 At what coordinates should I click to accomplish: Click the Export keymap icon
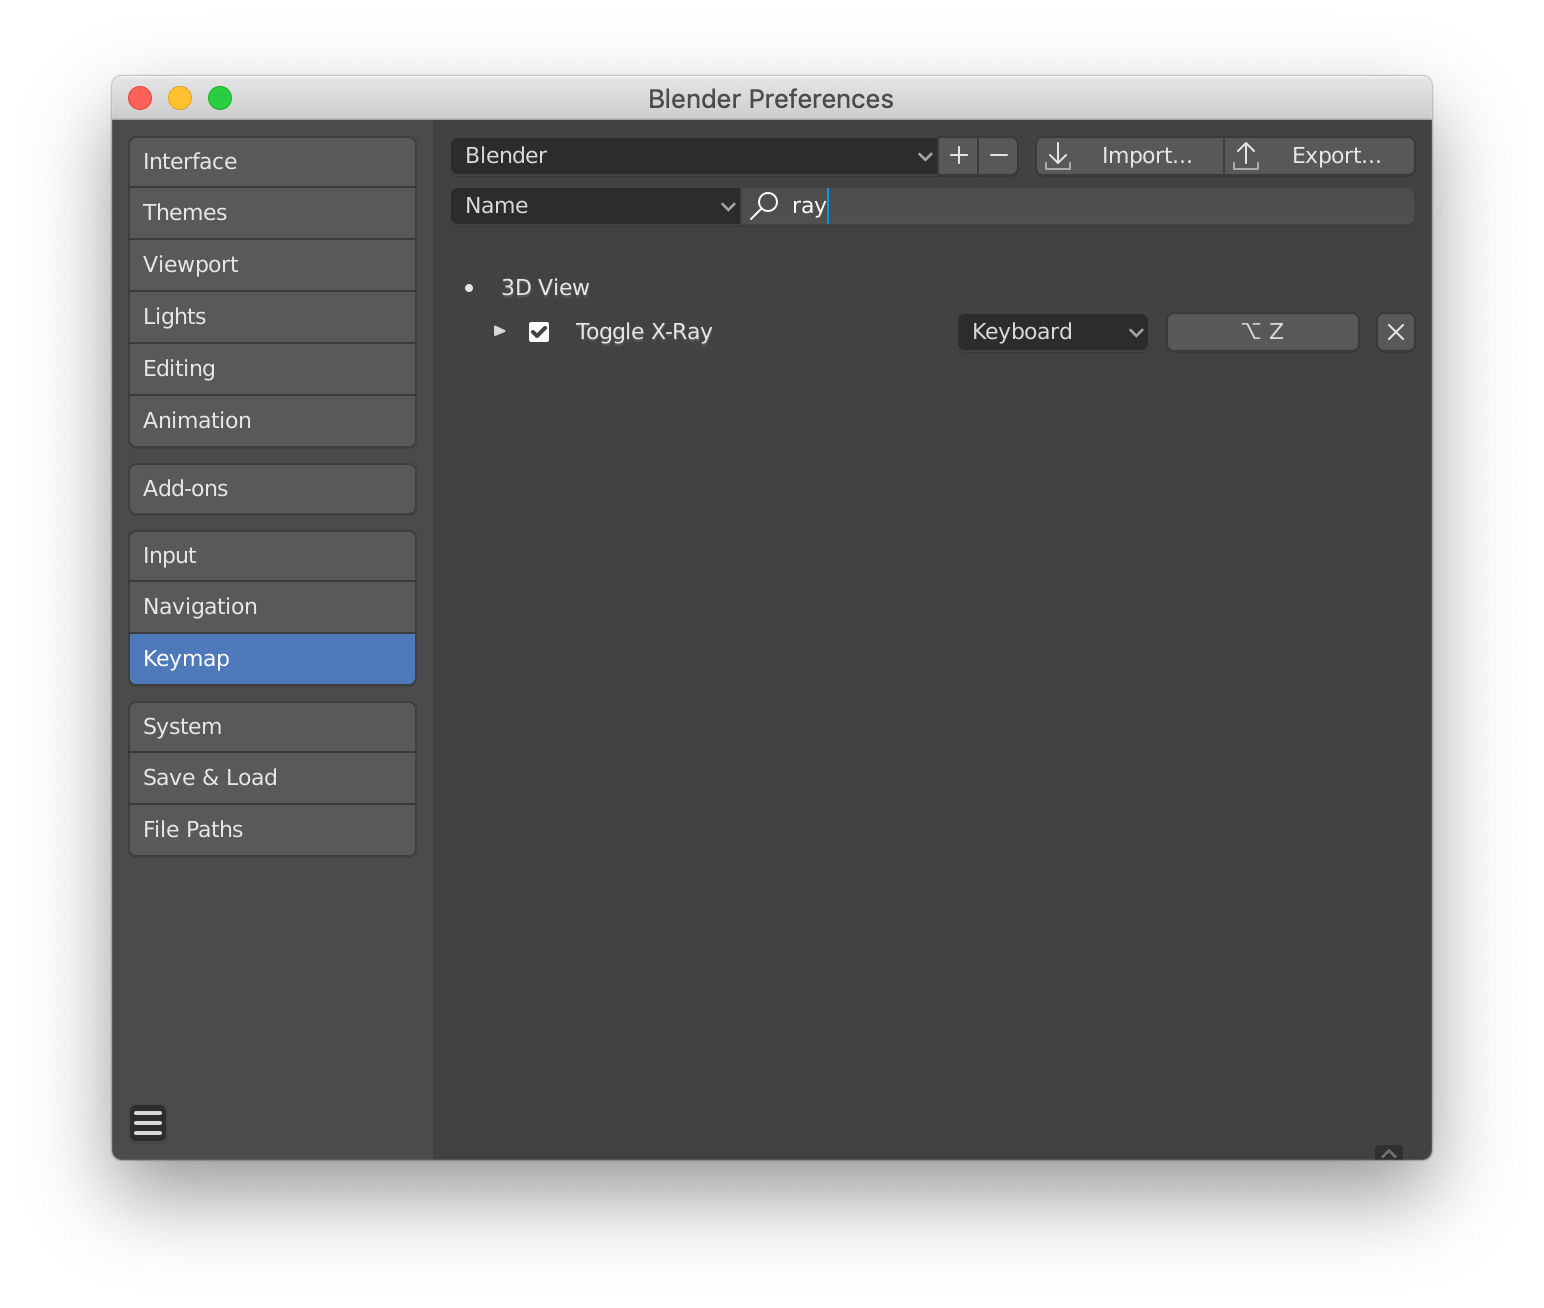click(1246, 155)
